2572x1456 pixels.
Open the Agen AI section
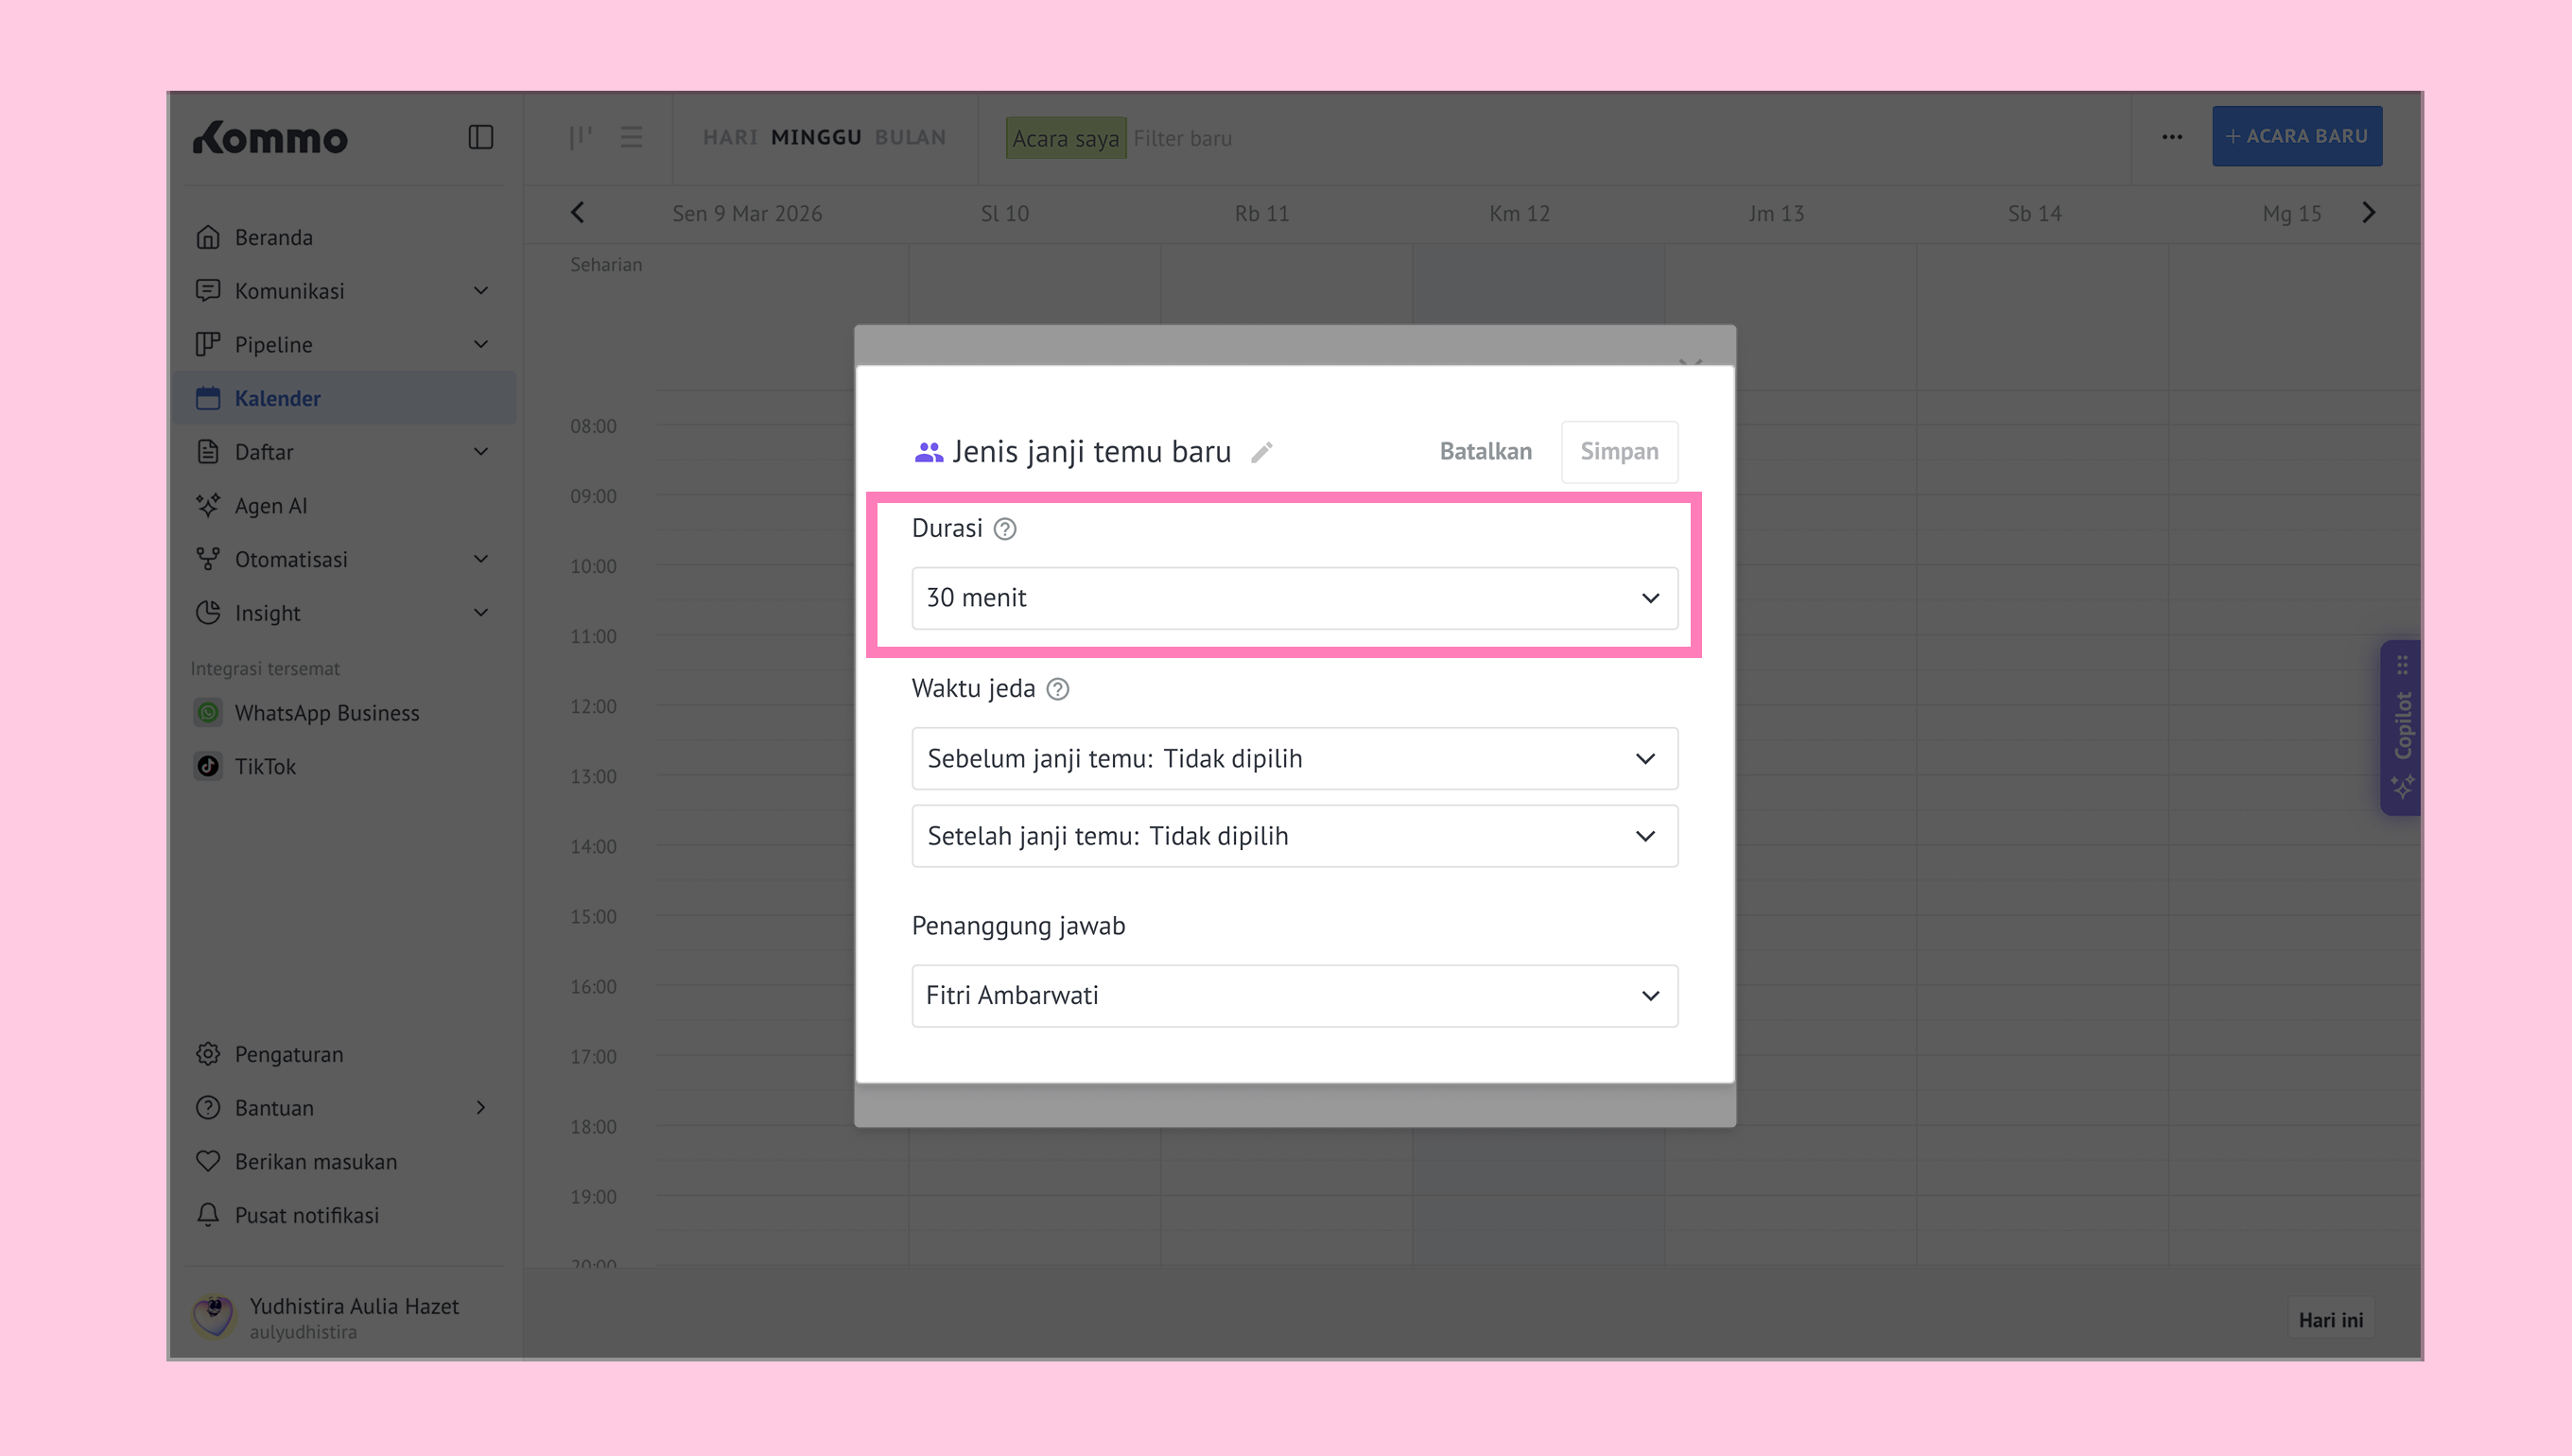pyautogui.click(x=270, y=506)
